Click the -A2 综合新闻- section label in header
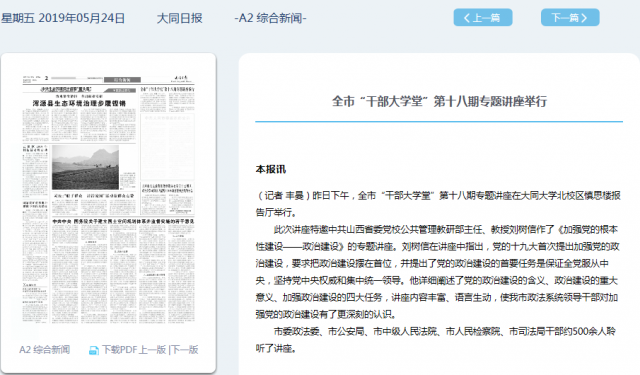 [270, 18]
